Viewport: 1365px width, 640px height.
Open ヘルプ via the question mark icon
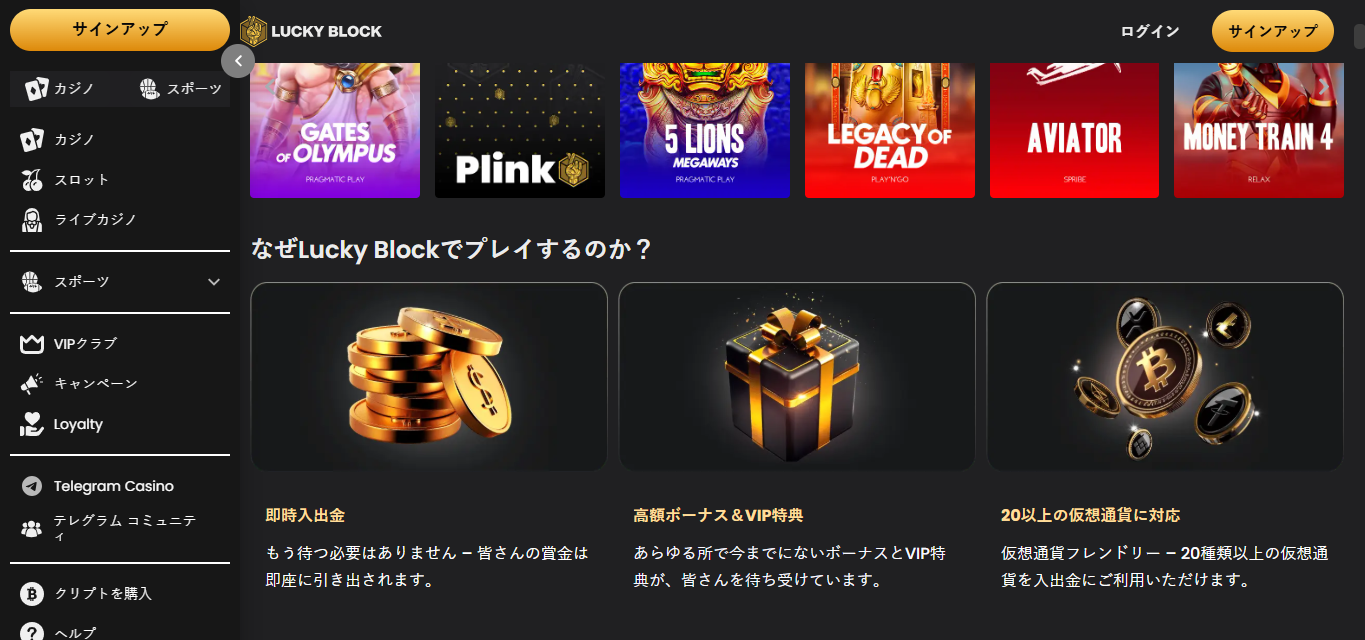32,632
